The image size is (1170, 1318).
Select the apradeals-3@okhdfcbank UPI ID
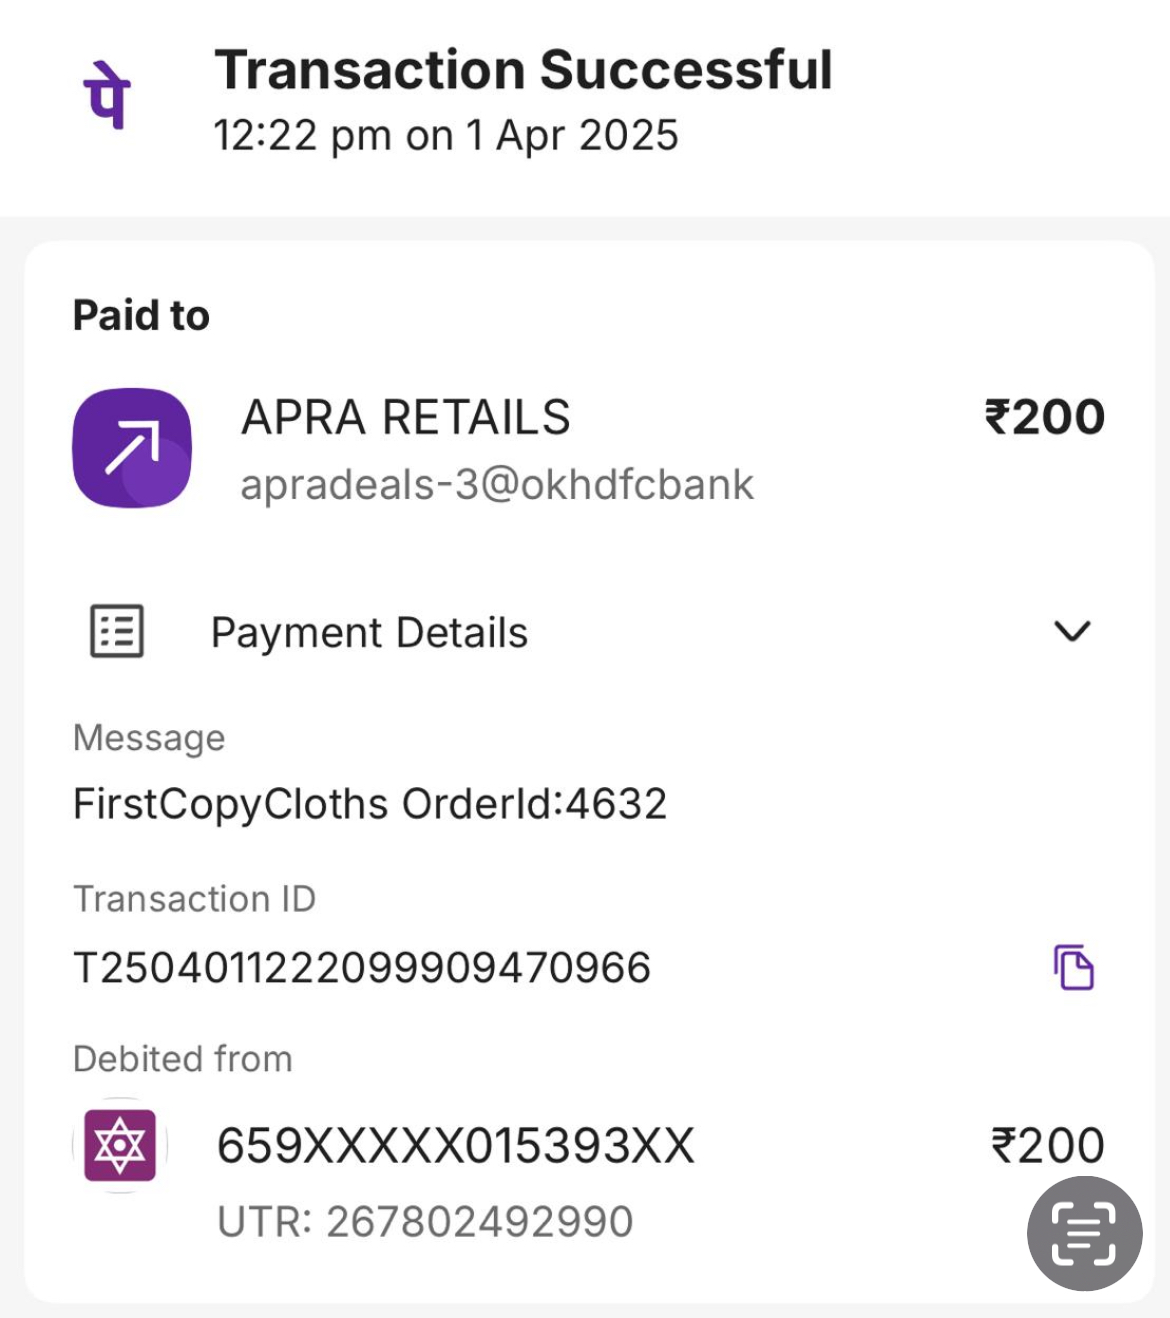497,484
